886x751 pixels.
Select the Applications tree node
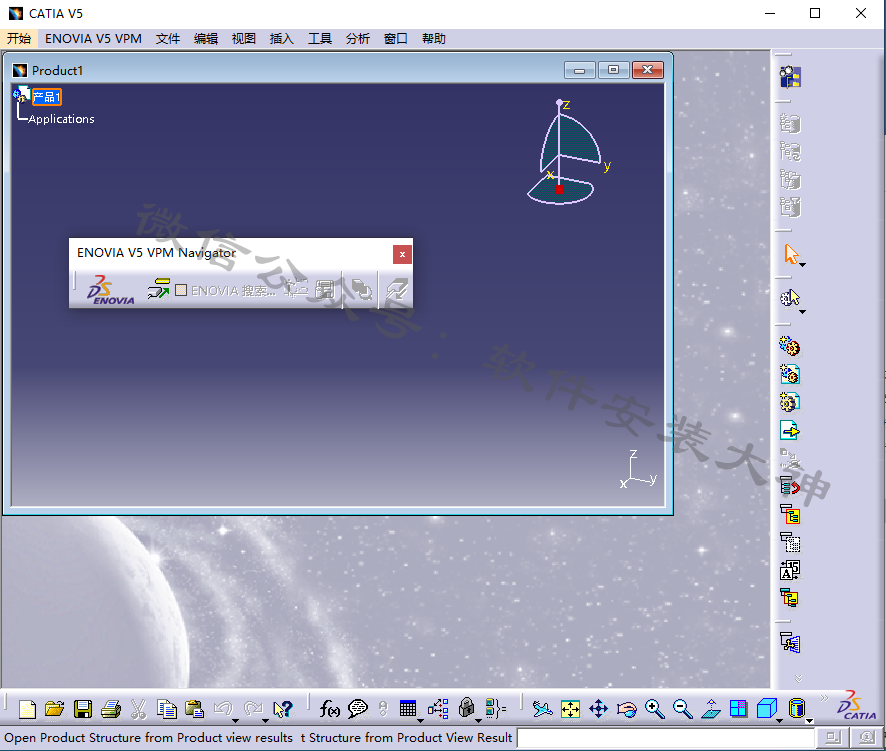click(x=61, y=119)
